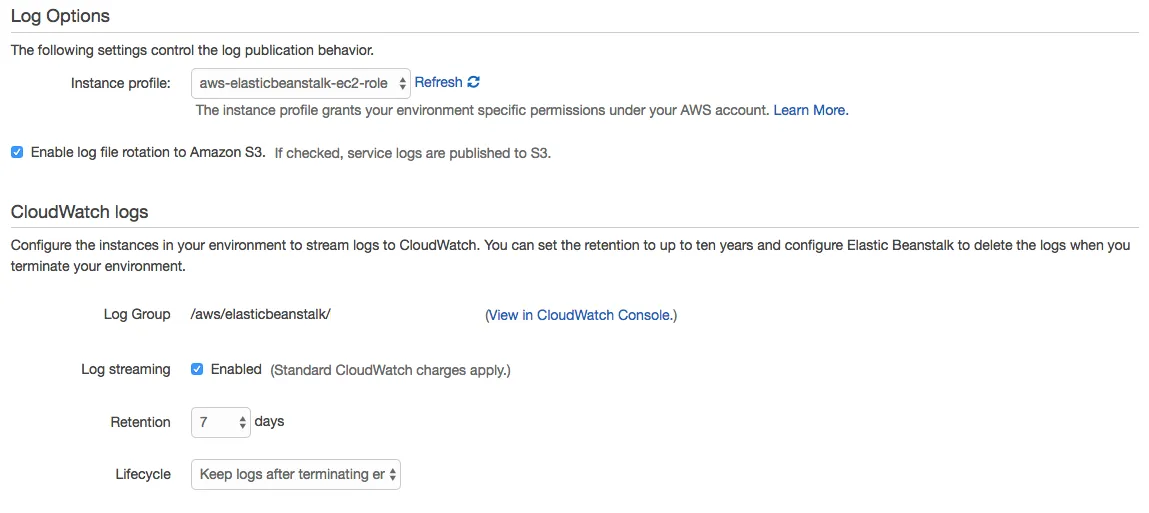Open the Retention days dropdown
The height and width of the screenshot is (513, 1149).
pyautogui.click(x=220, y=422)
